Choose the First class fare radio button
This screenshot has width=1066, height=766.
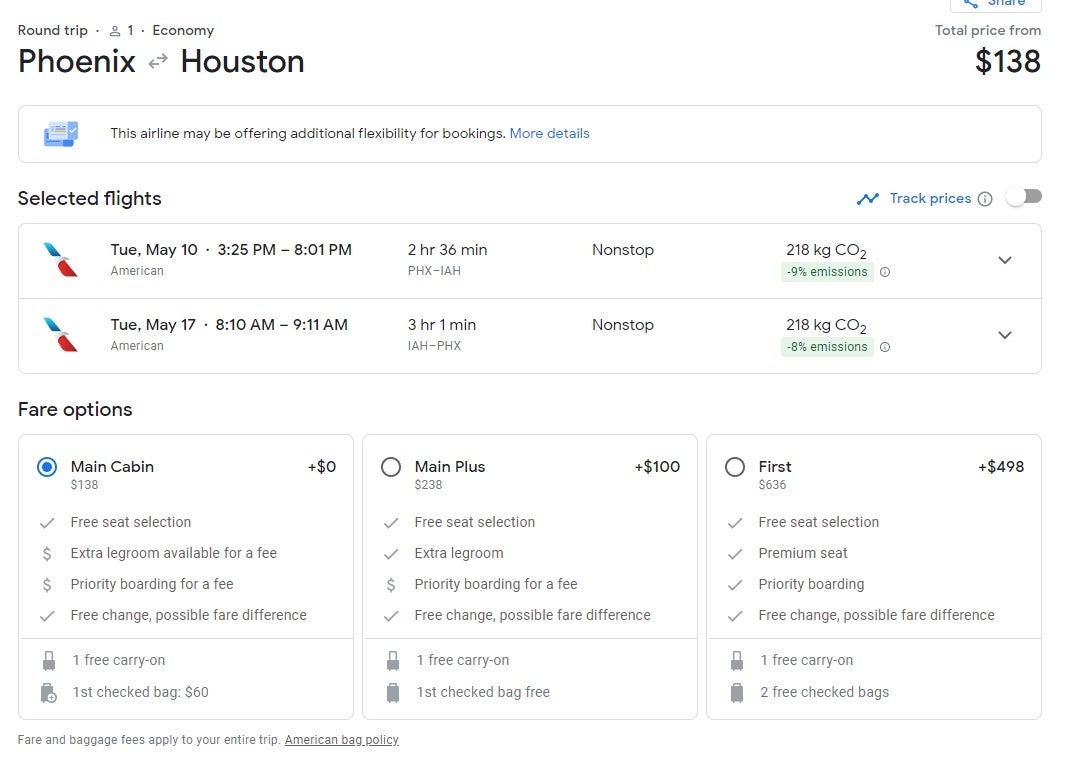(x=735, y=467)
